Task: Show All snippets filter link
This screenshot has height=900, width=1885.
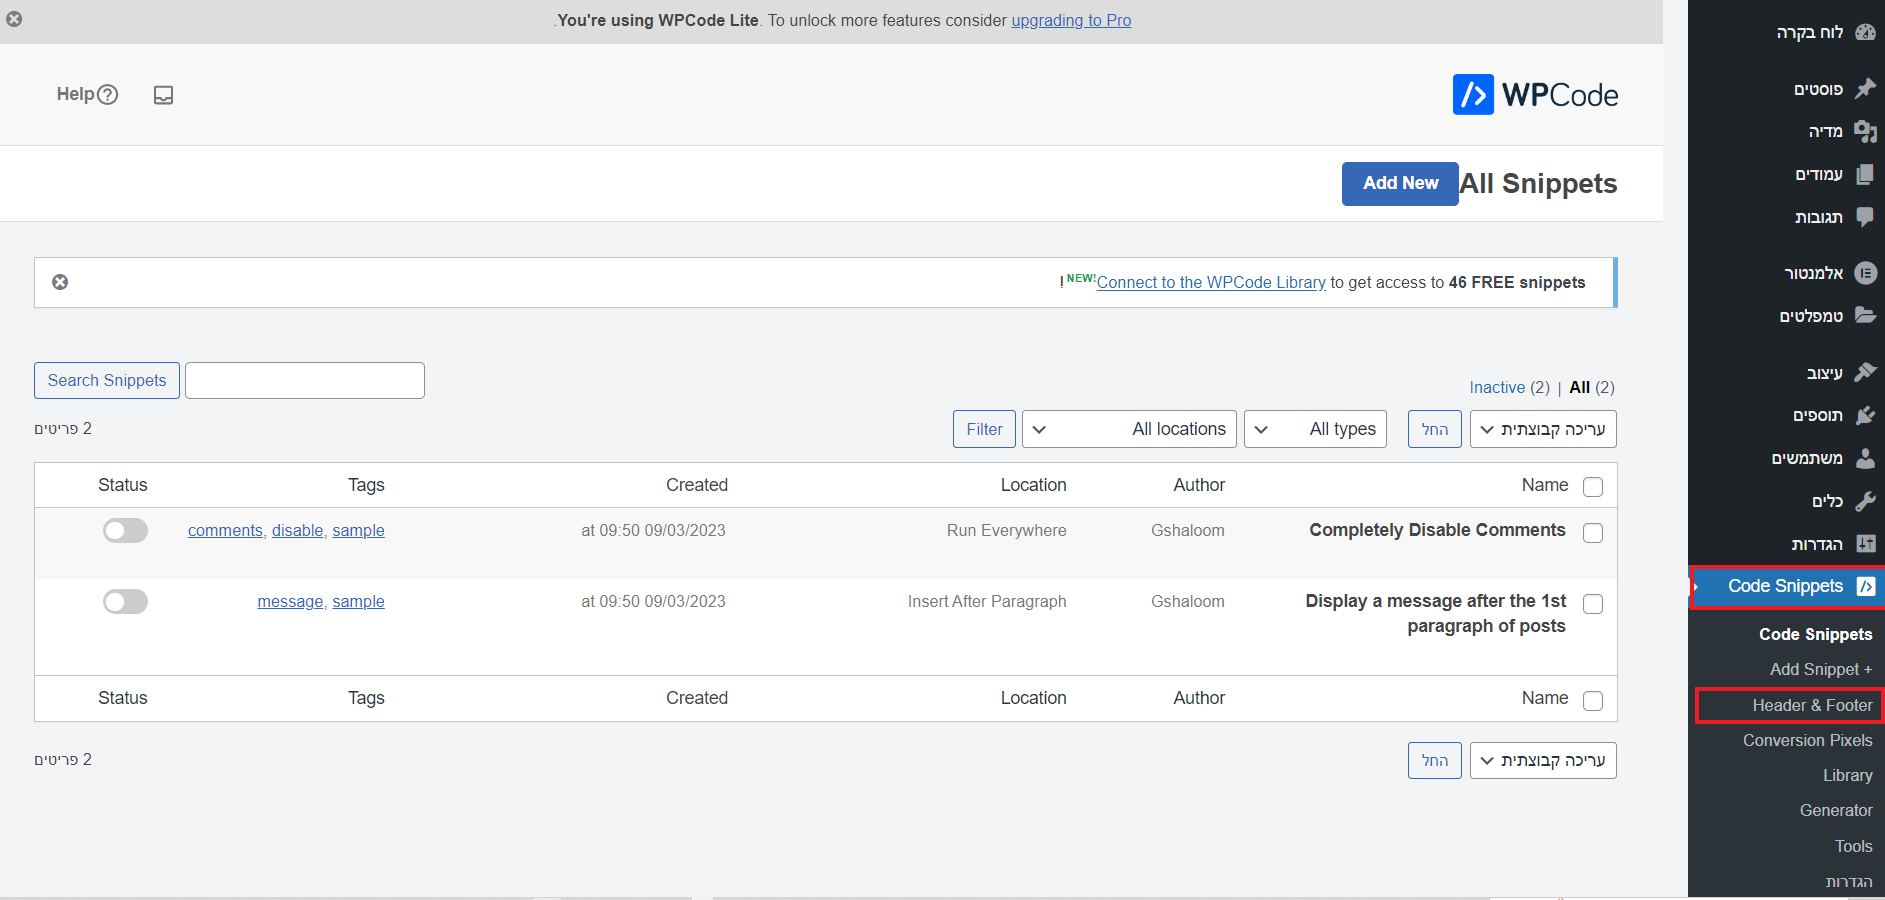Action: 1579,387
